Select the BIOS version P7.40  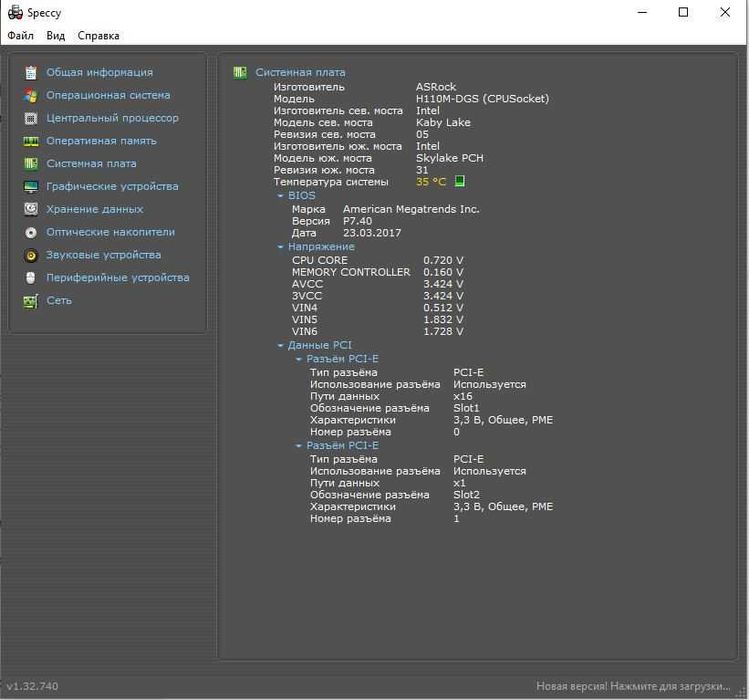(357, 221)
